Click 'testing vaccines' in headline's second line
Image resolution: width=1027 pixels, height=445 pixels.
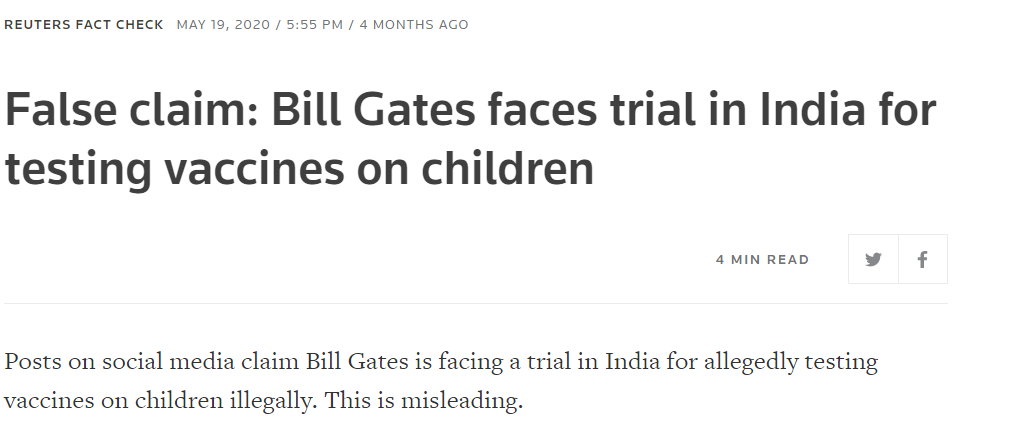(x=175, y=168)
